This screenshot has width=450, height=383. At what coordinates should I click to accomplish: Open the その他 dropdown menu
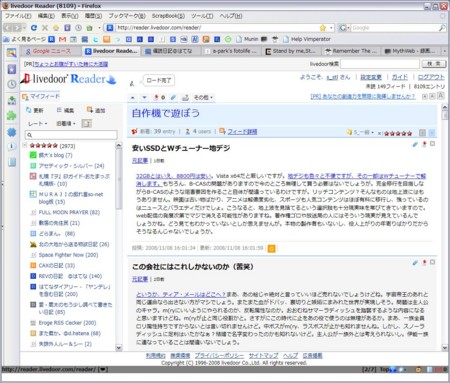tap(203, 98)
